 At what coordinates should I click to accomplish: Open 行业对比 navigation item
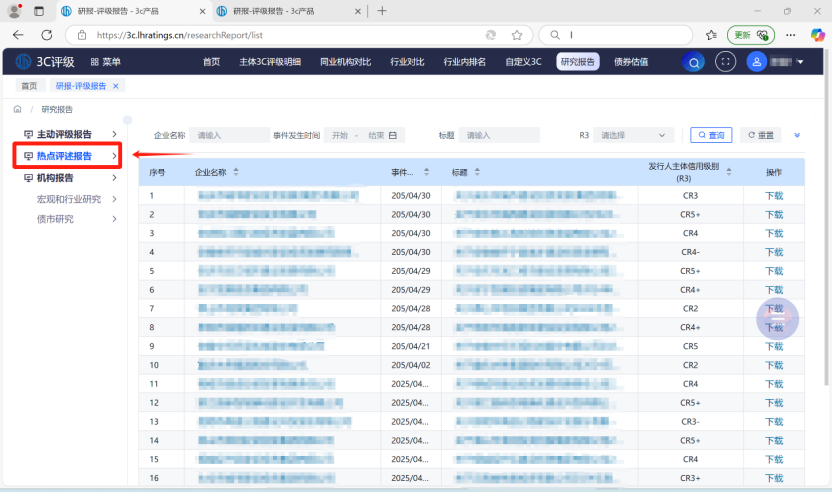[407, 62]
